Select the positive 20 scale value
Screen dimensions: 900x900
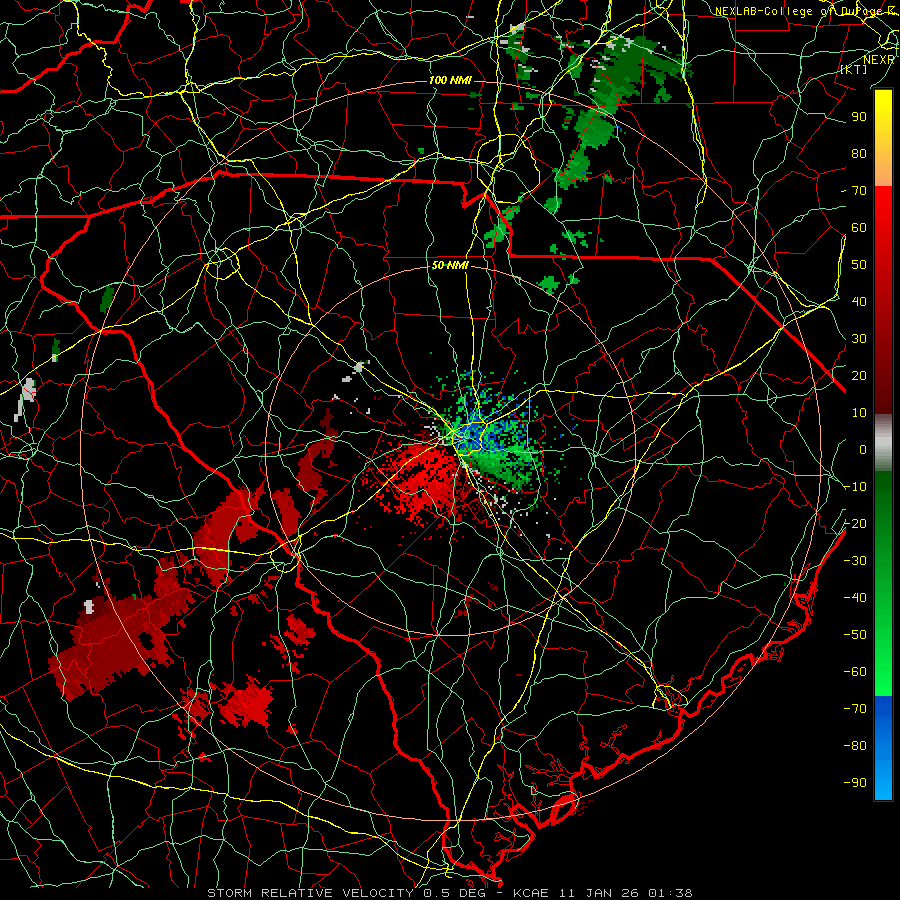pos(859,375)
